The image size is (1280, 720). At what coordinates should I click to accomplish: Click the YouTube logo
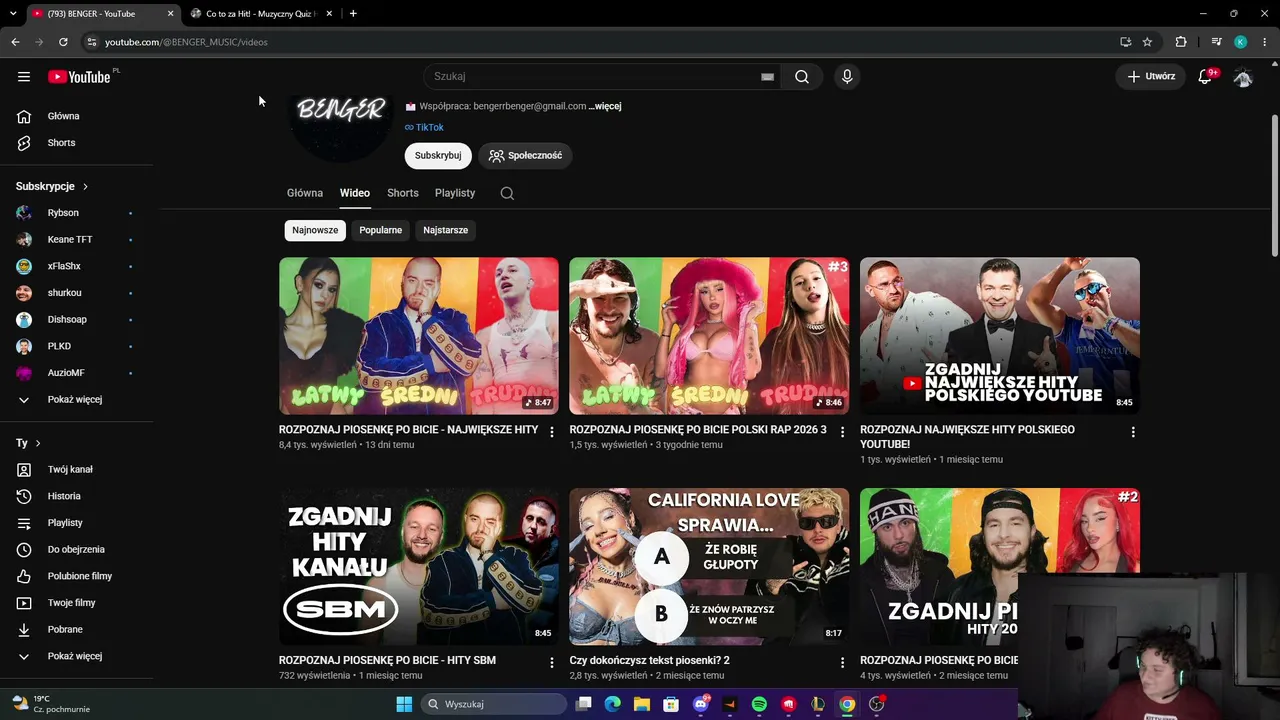click(79, 77)
